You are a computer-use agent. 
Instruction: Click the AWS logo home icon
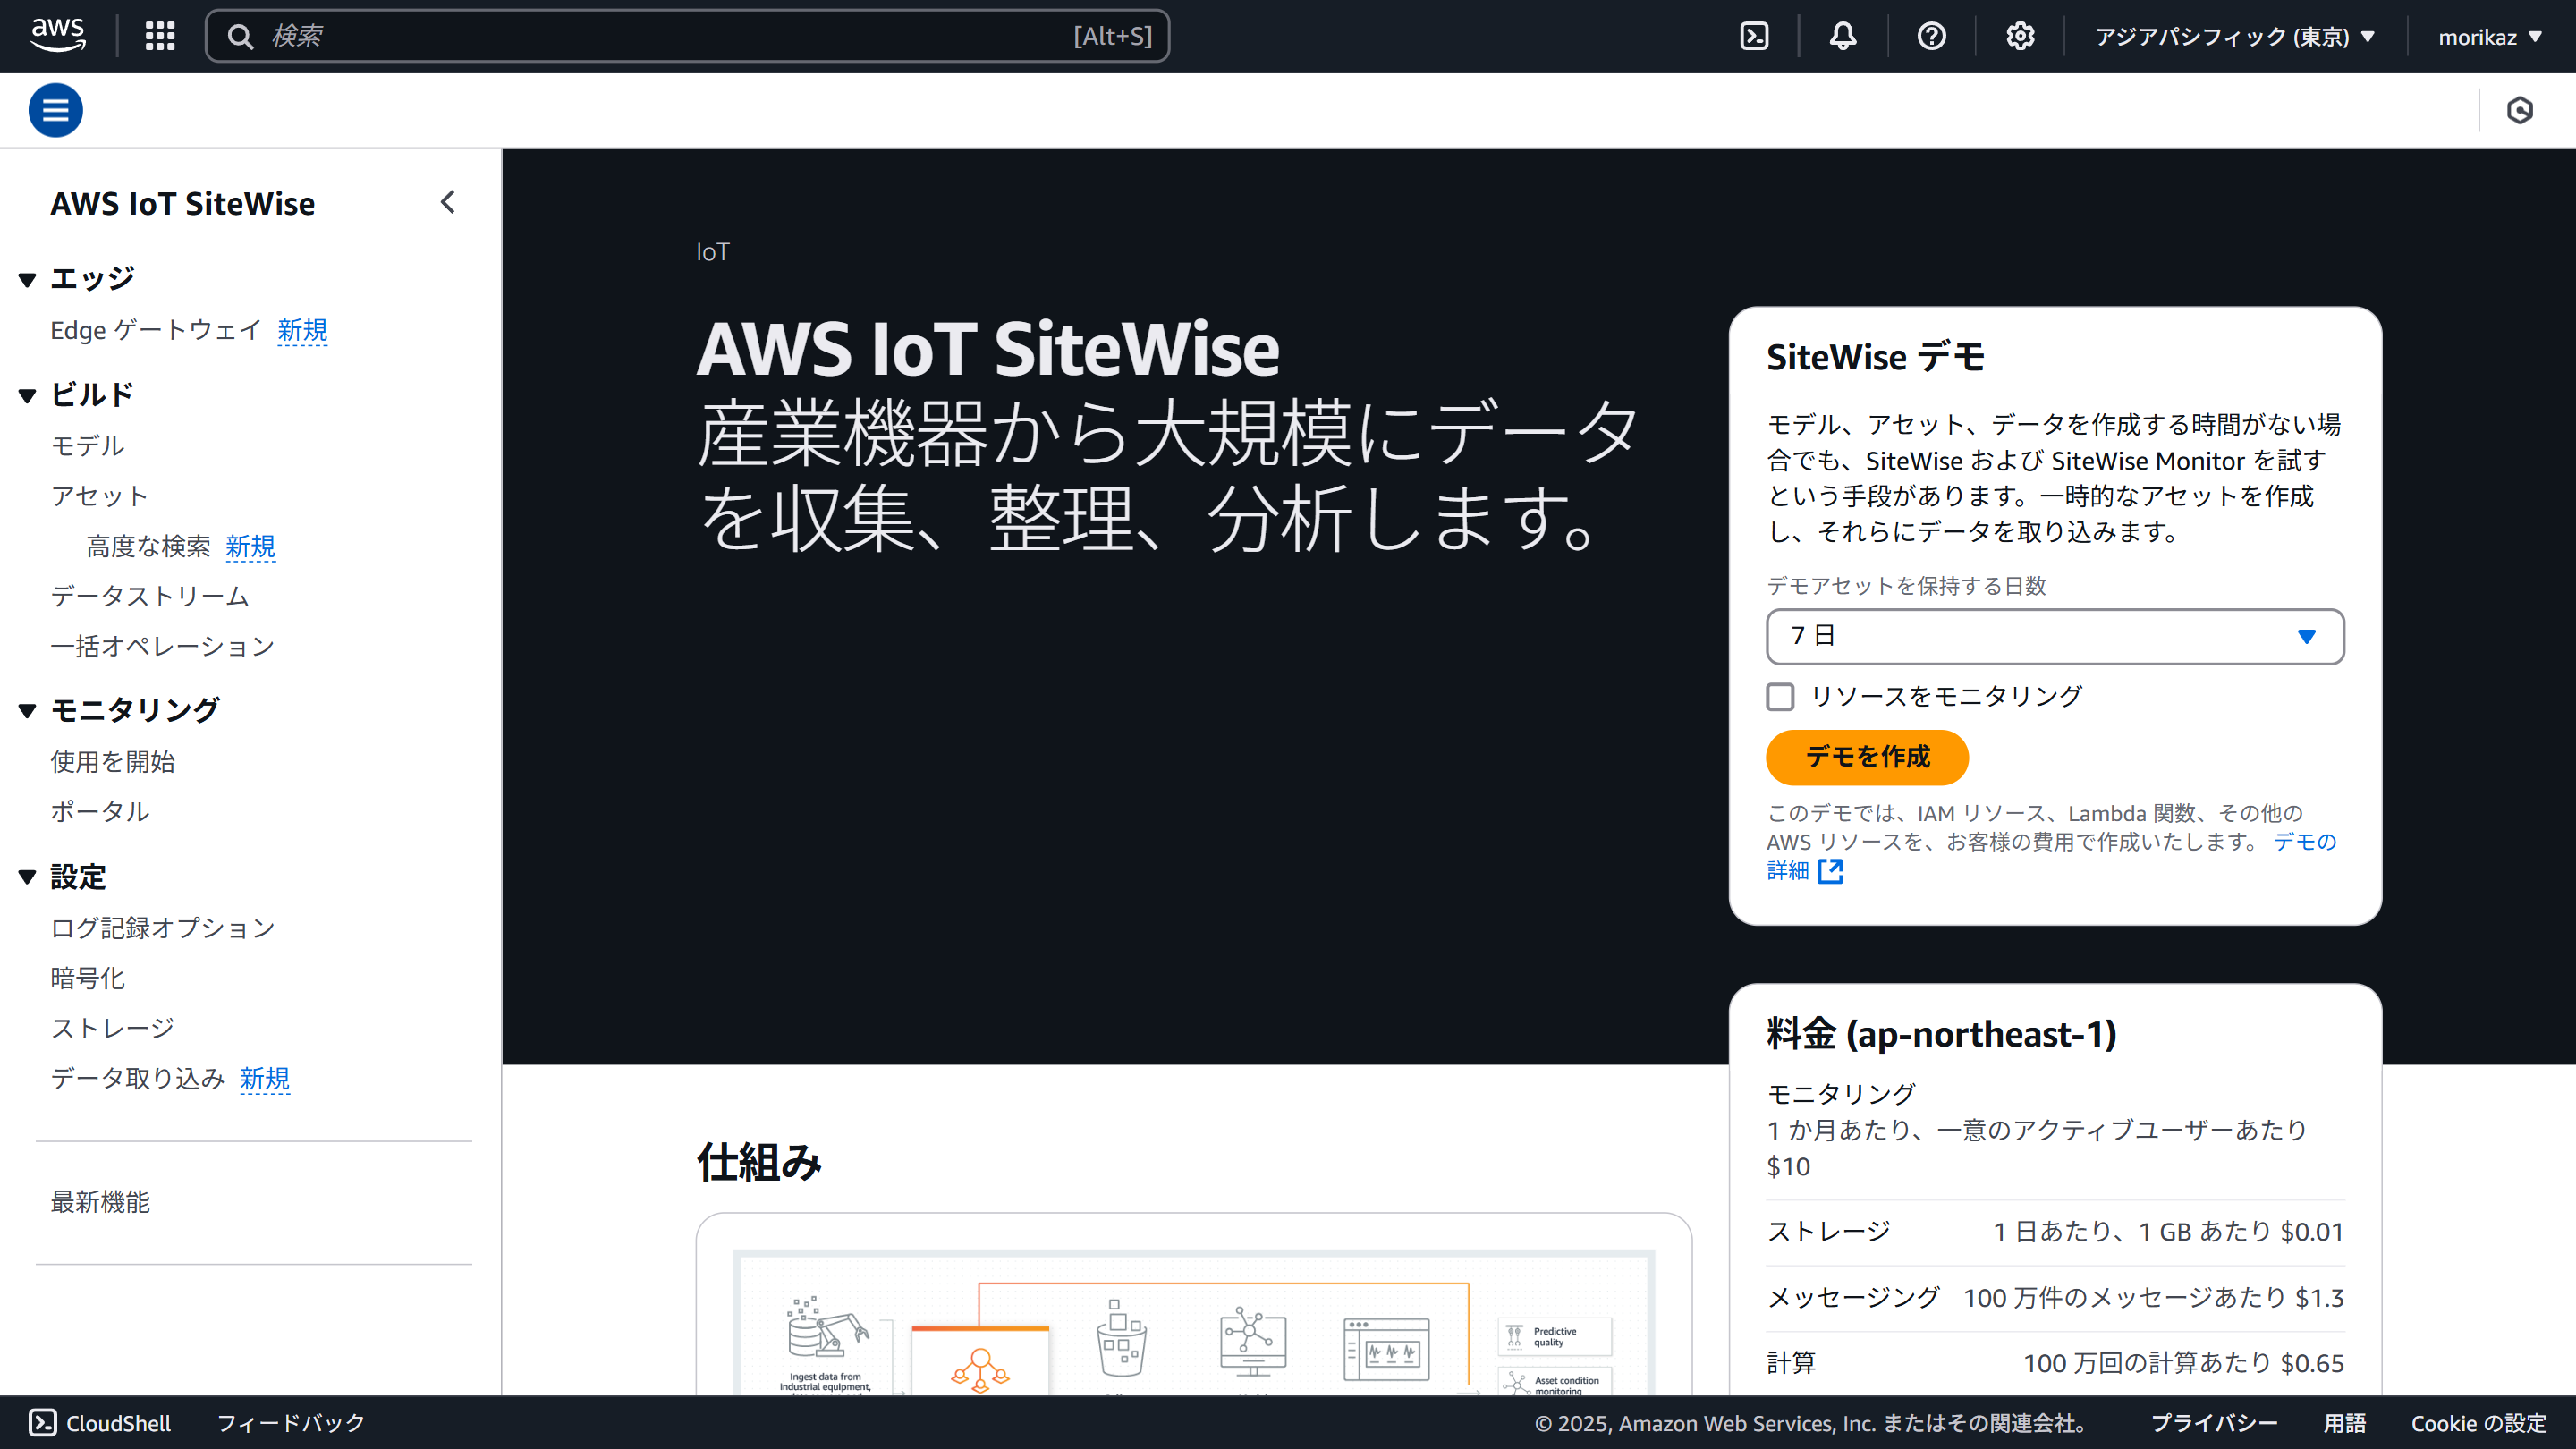58,36
